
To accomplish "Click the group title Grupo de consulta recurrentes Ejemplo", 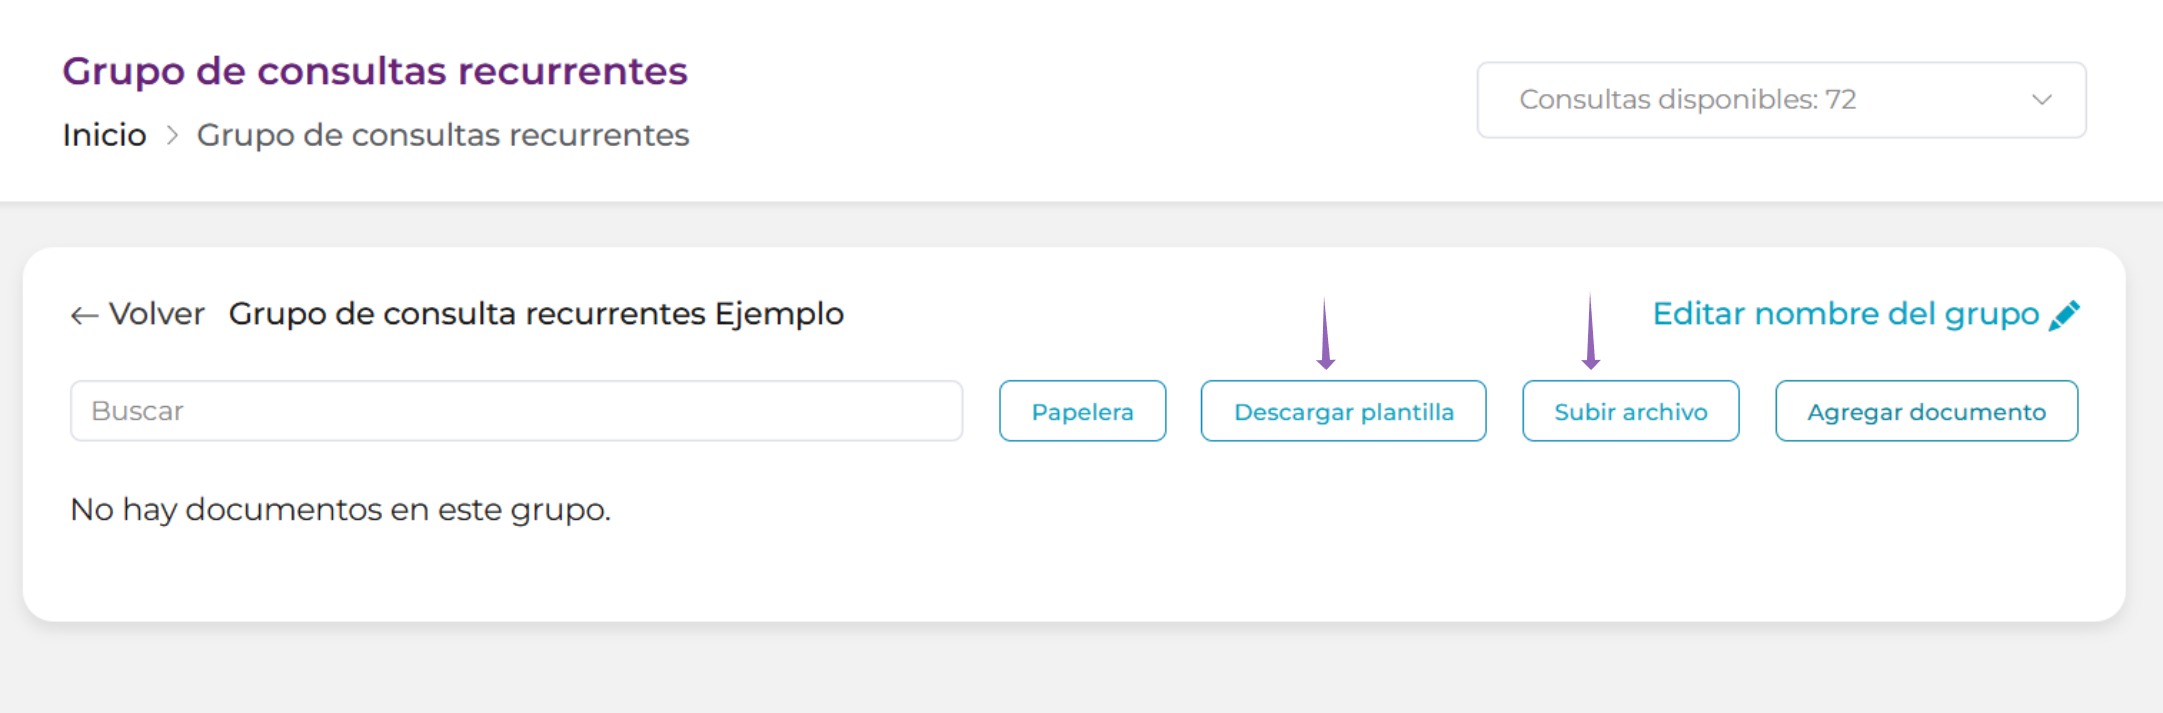I will coord(536,314).
